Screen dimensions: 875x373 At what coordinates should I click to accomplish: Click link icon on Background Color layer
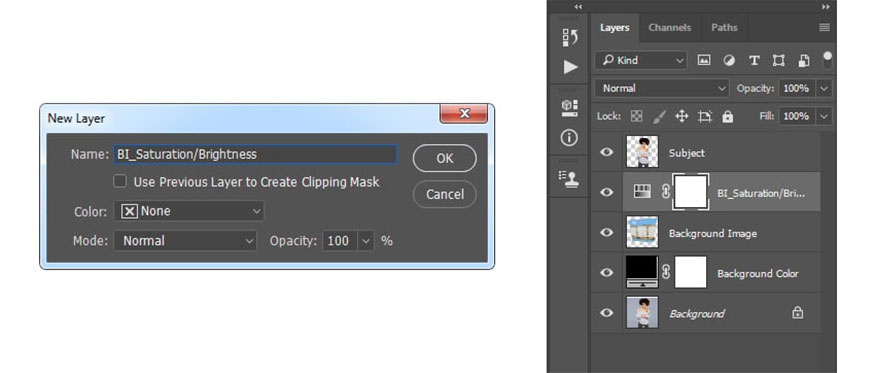tap(665, 272)
